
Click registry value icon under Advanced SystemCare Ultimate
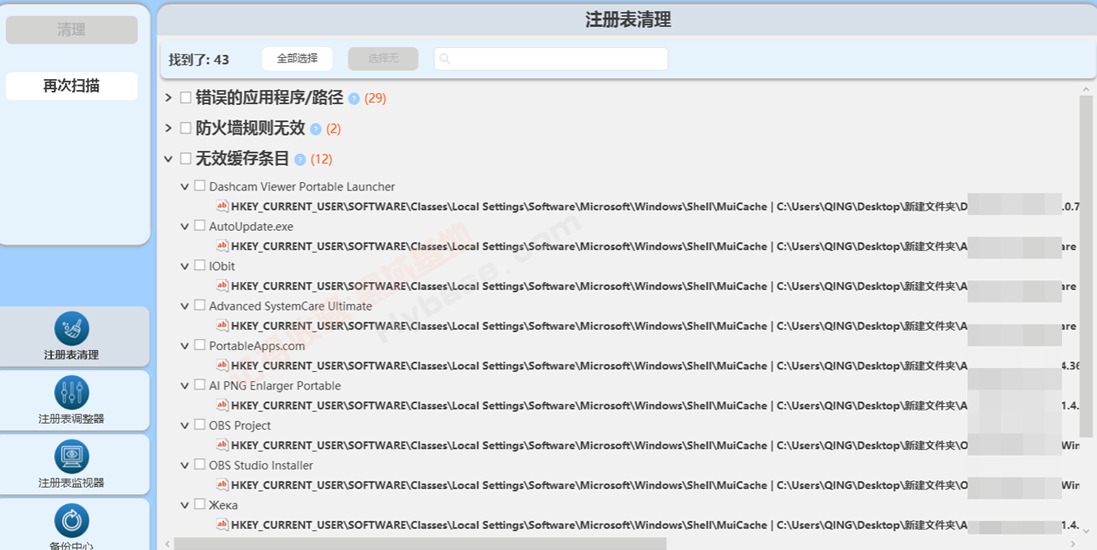pyautogui.click(x=222, y=325)
